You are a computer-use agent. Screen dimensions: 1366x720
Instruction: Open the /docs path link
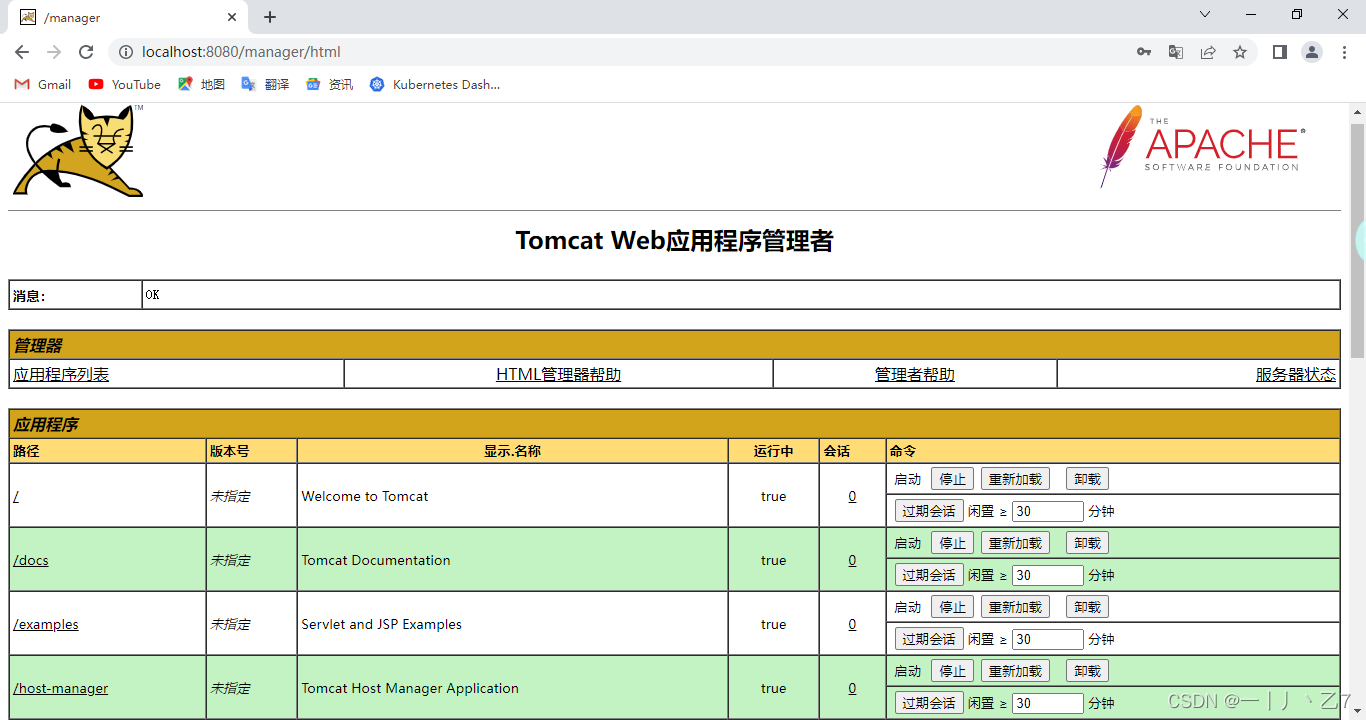[x=31, y=560]
